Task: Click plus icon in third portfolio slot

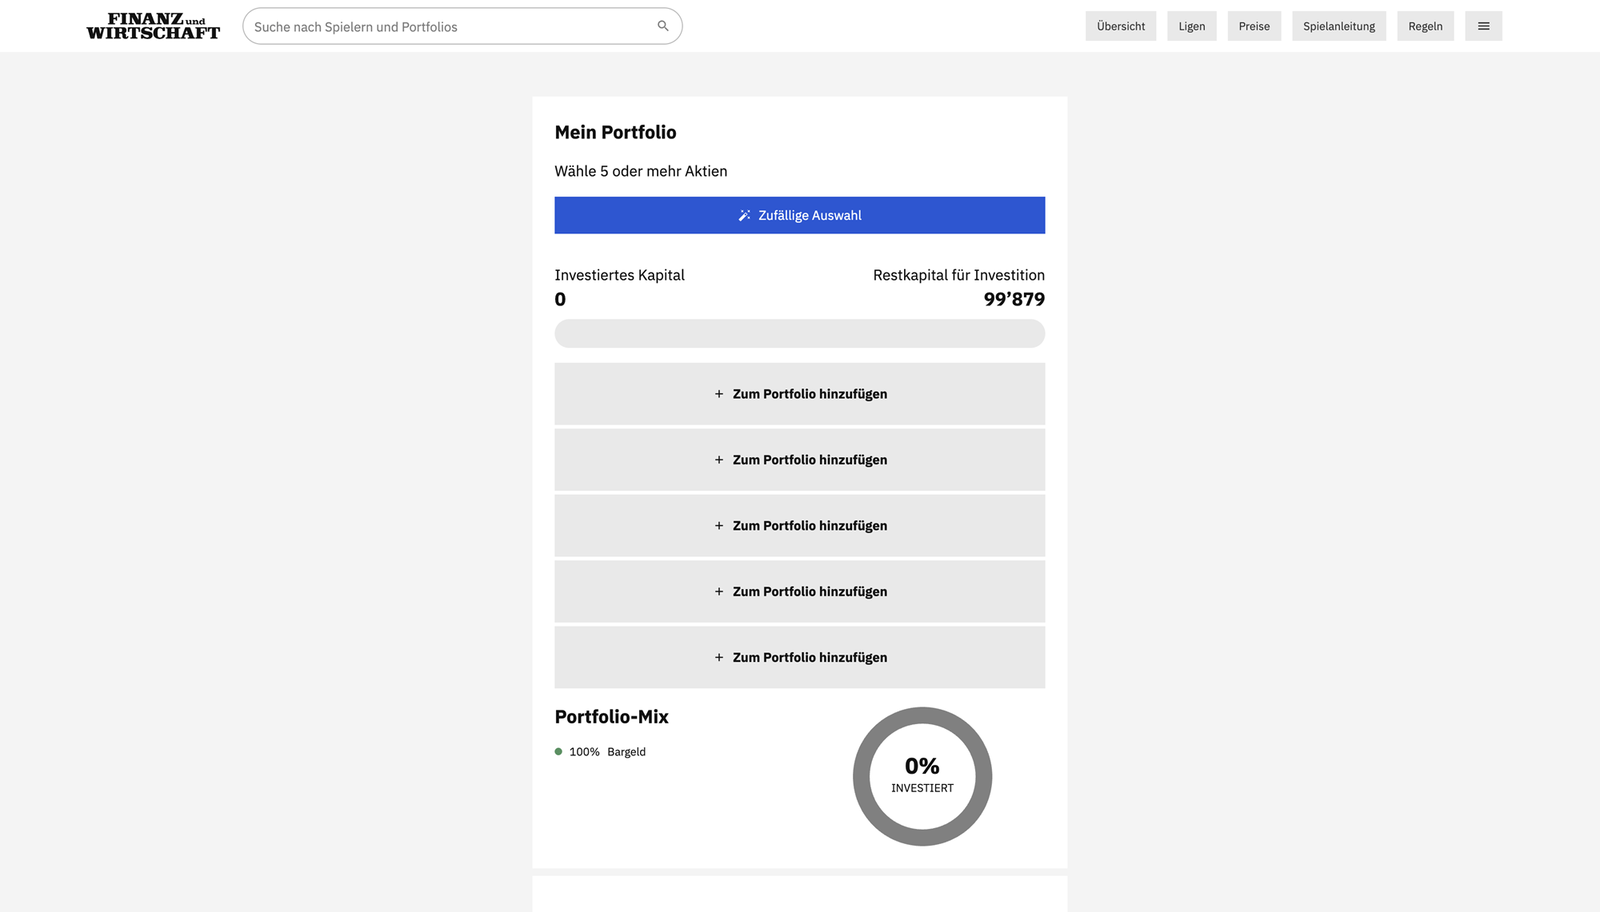Action: tap(718, 526)
